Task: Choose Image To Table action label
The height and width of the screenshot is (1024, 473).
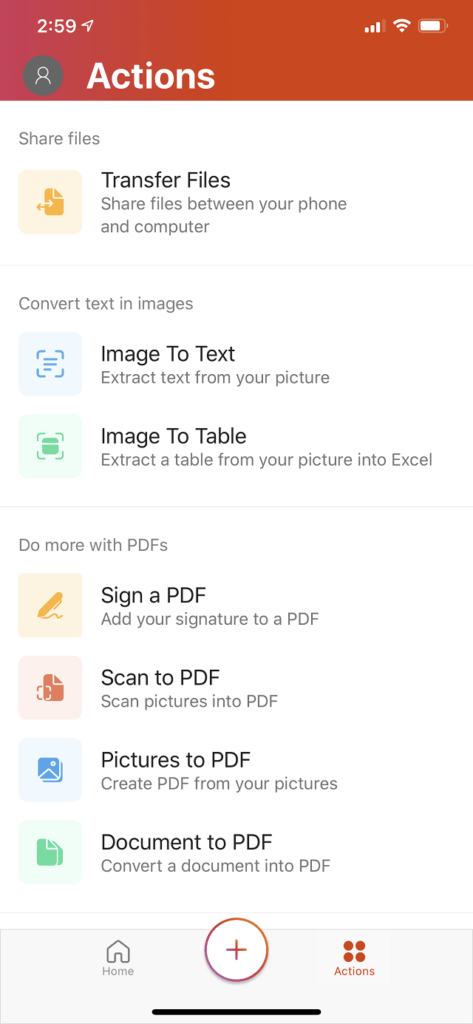Action: [174, 436]
